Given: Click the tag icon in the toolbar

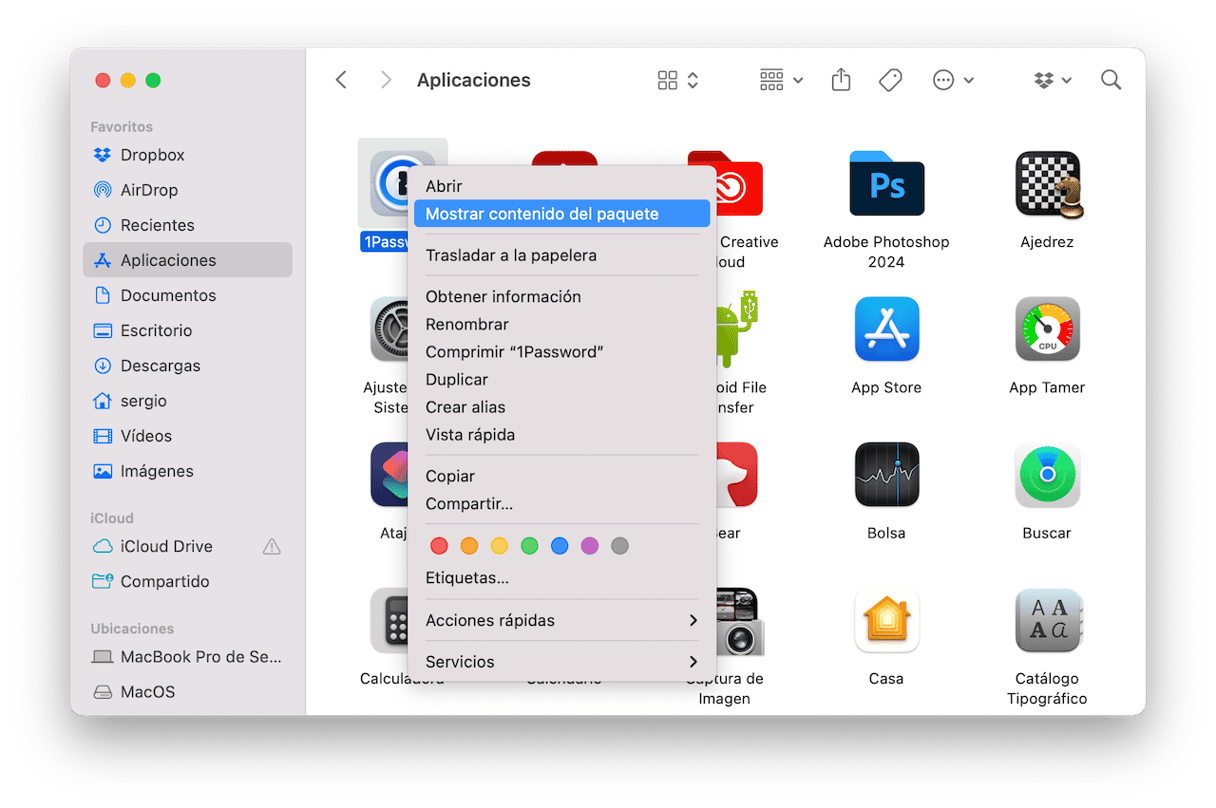Looking at the screenshot, I should pyautogui.click(x=890, y=80).
